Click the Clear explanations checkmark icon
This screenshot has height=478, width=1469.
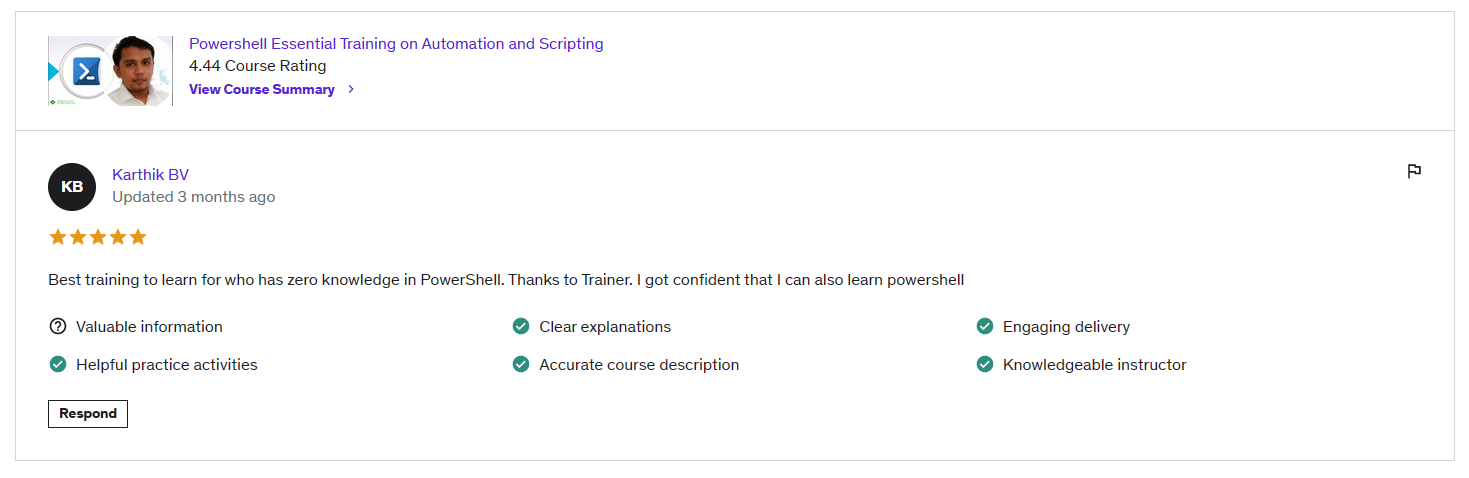coord(521,327)
